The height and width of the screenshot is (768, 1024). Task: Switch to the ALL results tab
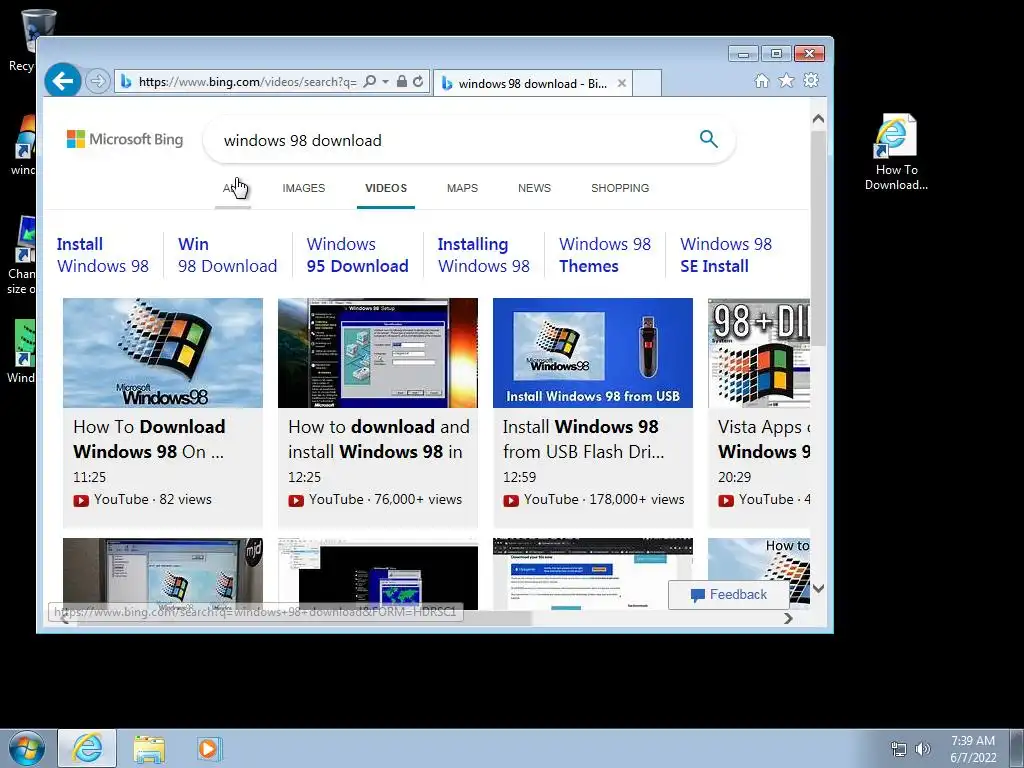coord(232,188)
